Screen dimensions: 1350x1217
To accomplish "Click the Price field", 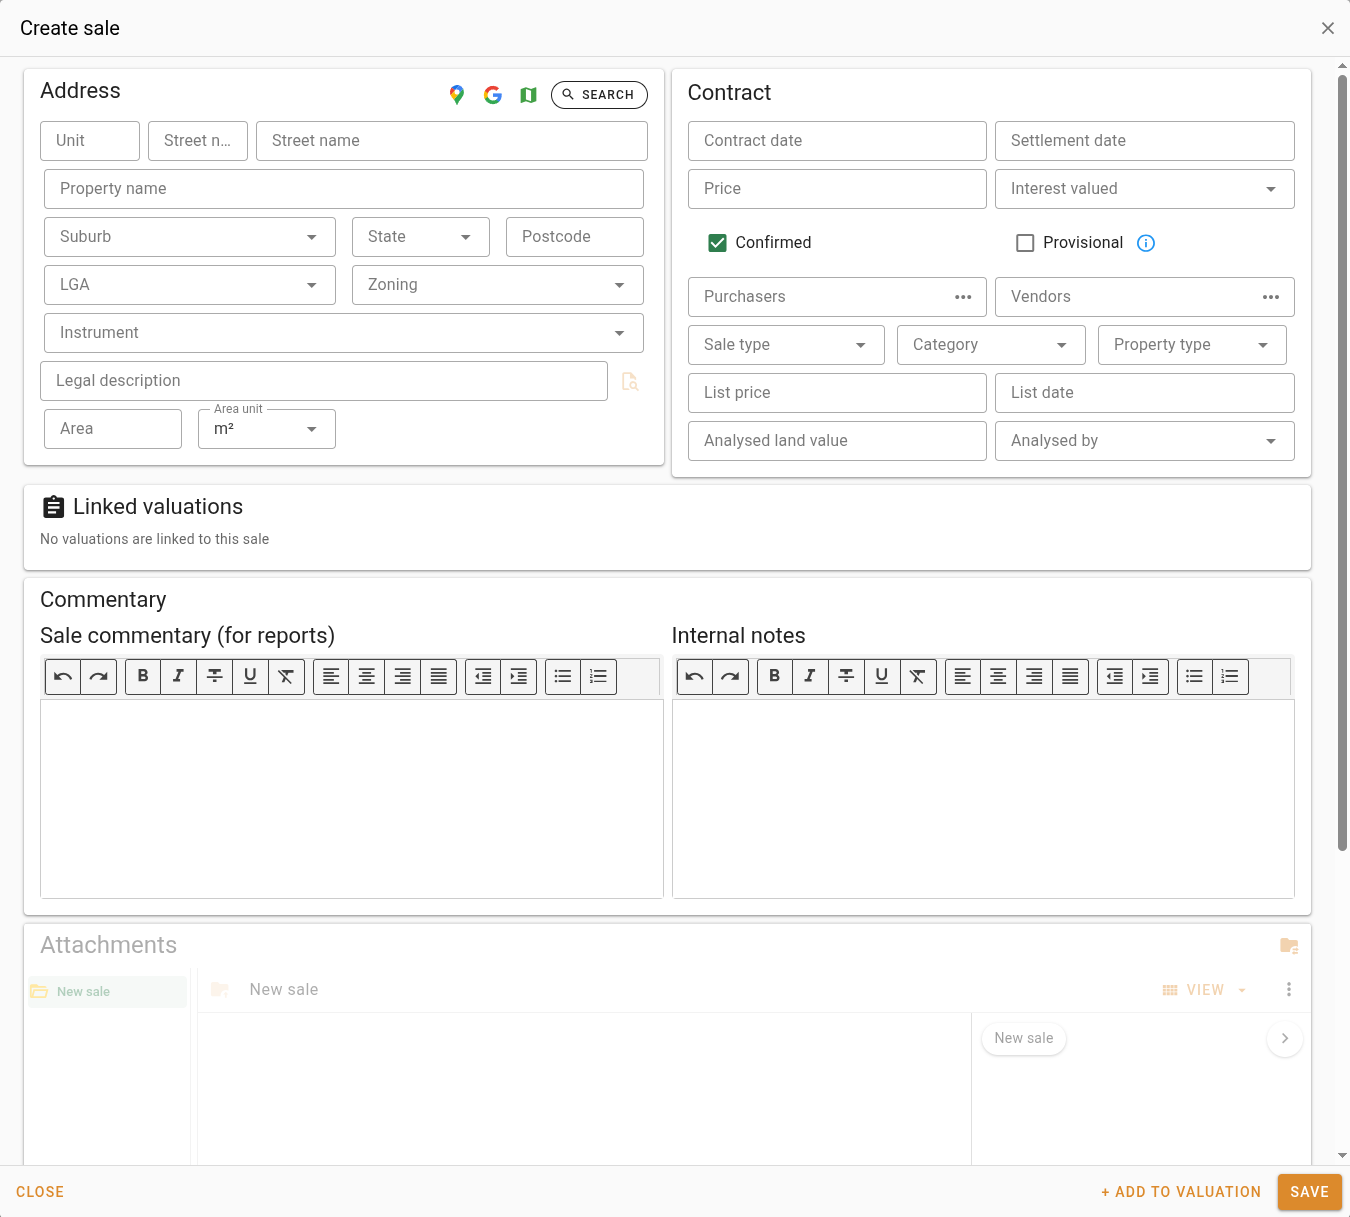I will 837,189.
